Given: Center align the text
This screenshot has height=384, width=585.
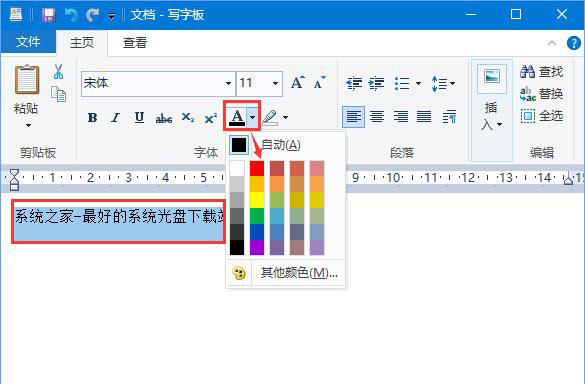Looking at the screenshot, I should point(377,117).
